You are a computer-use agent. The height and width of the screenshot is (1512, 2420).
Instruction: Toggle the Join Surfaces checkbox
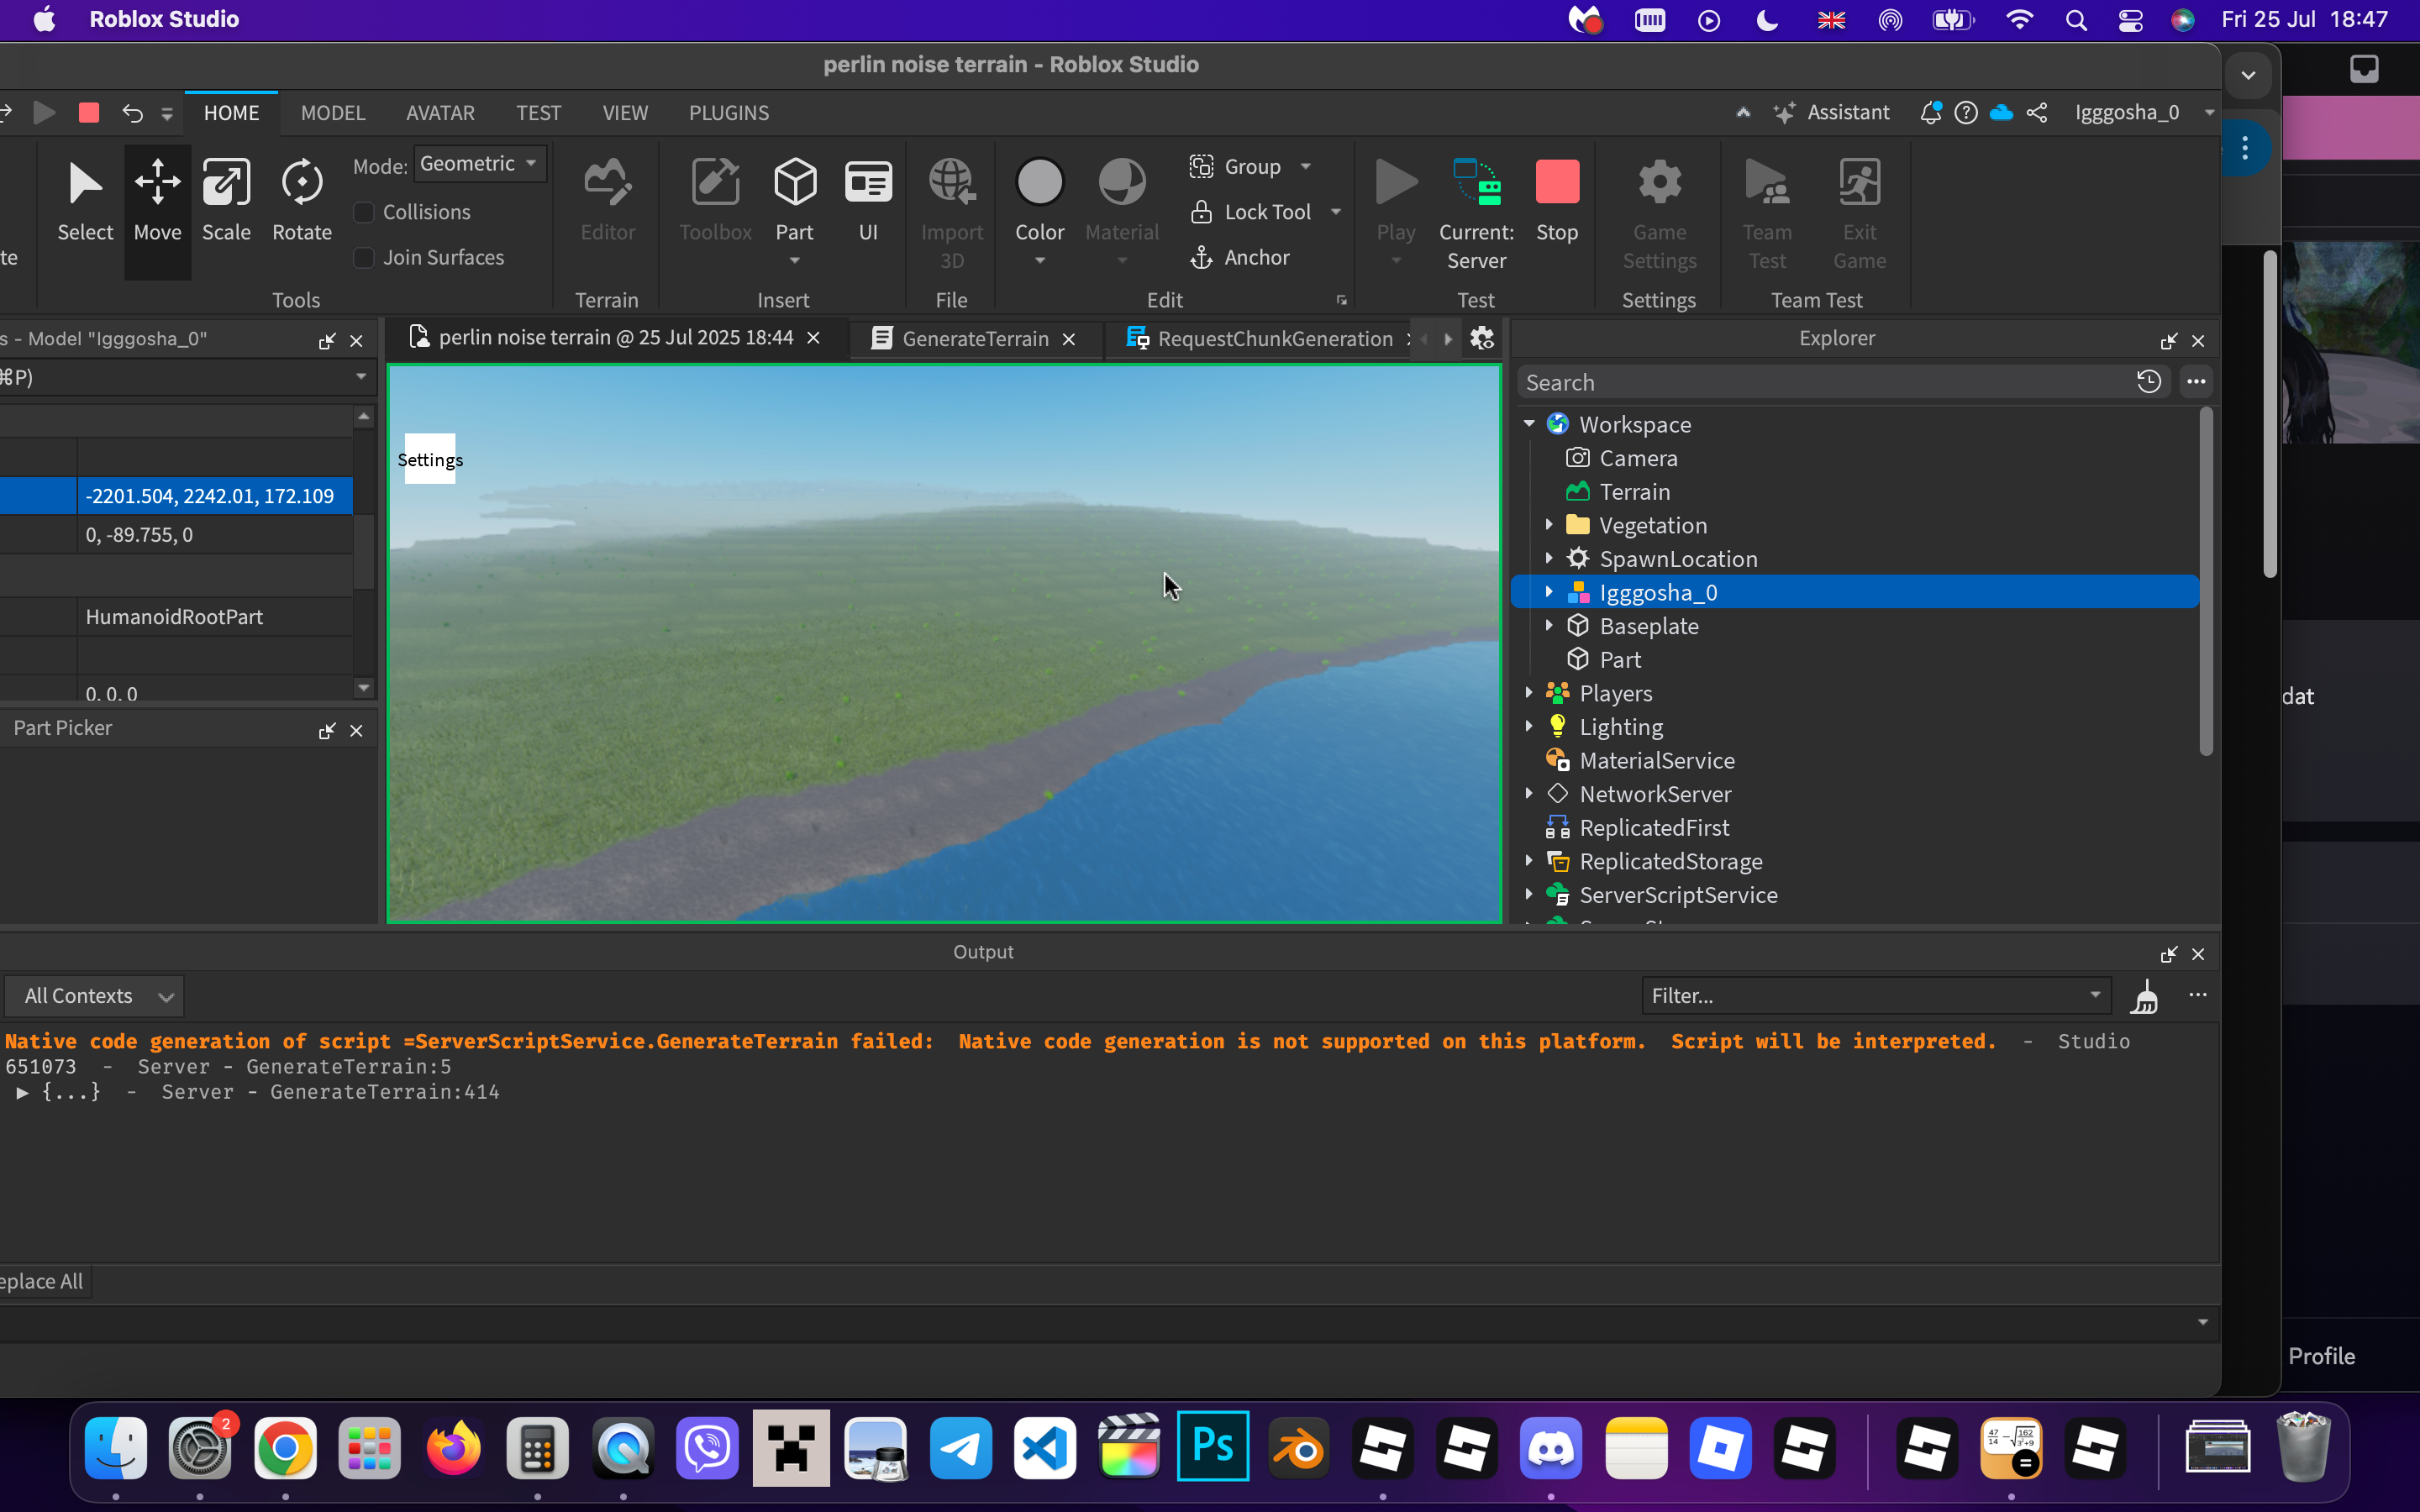[x=364, y=258]
